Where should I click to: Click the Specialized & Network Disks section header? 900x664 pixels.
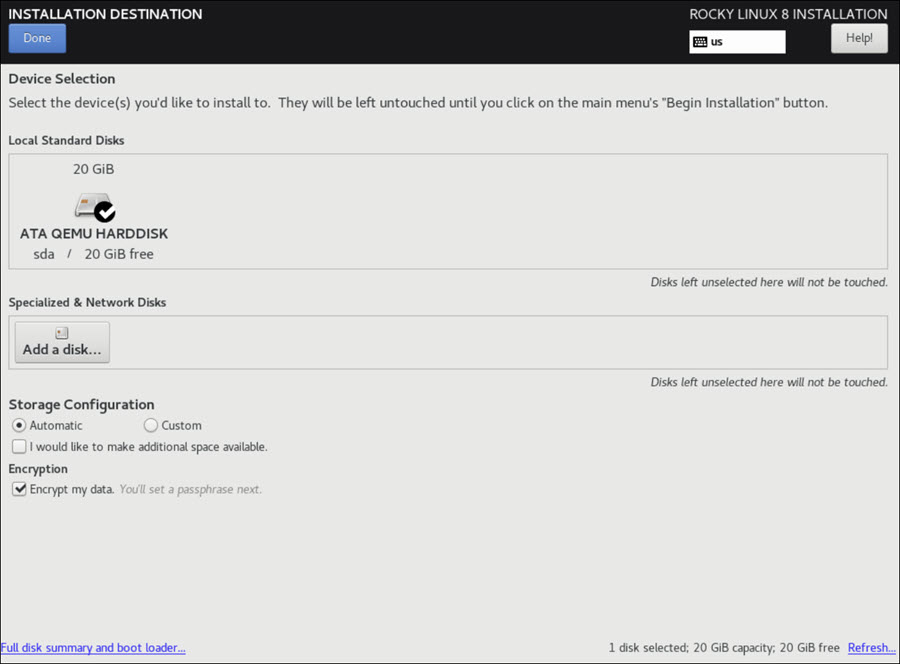(x=86, y=302)
